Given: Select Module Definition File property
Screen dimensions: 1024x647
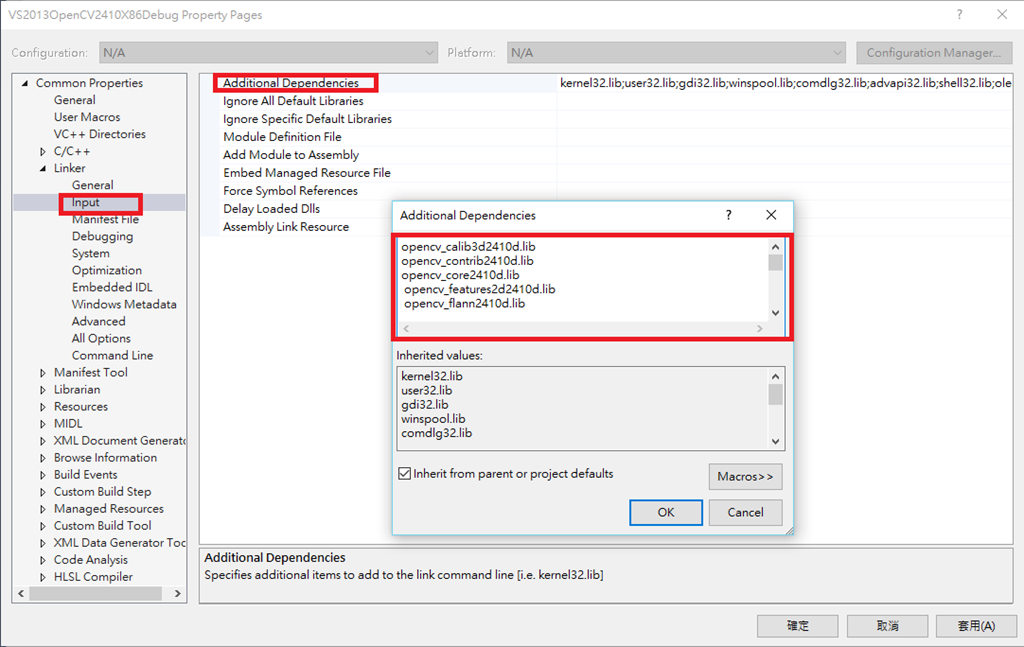Looking at the screenshot, I should 282,137.
